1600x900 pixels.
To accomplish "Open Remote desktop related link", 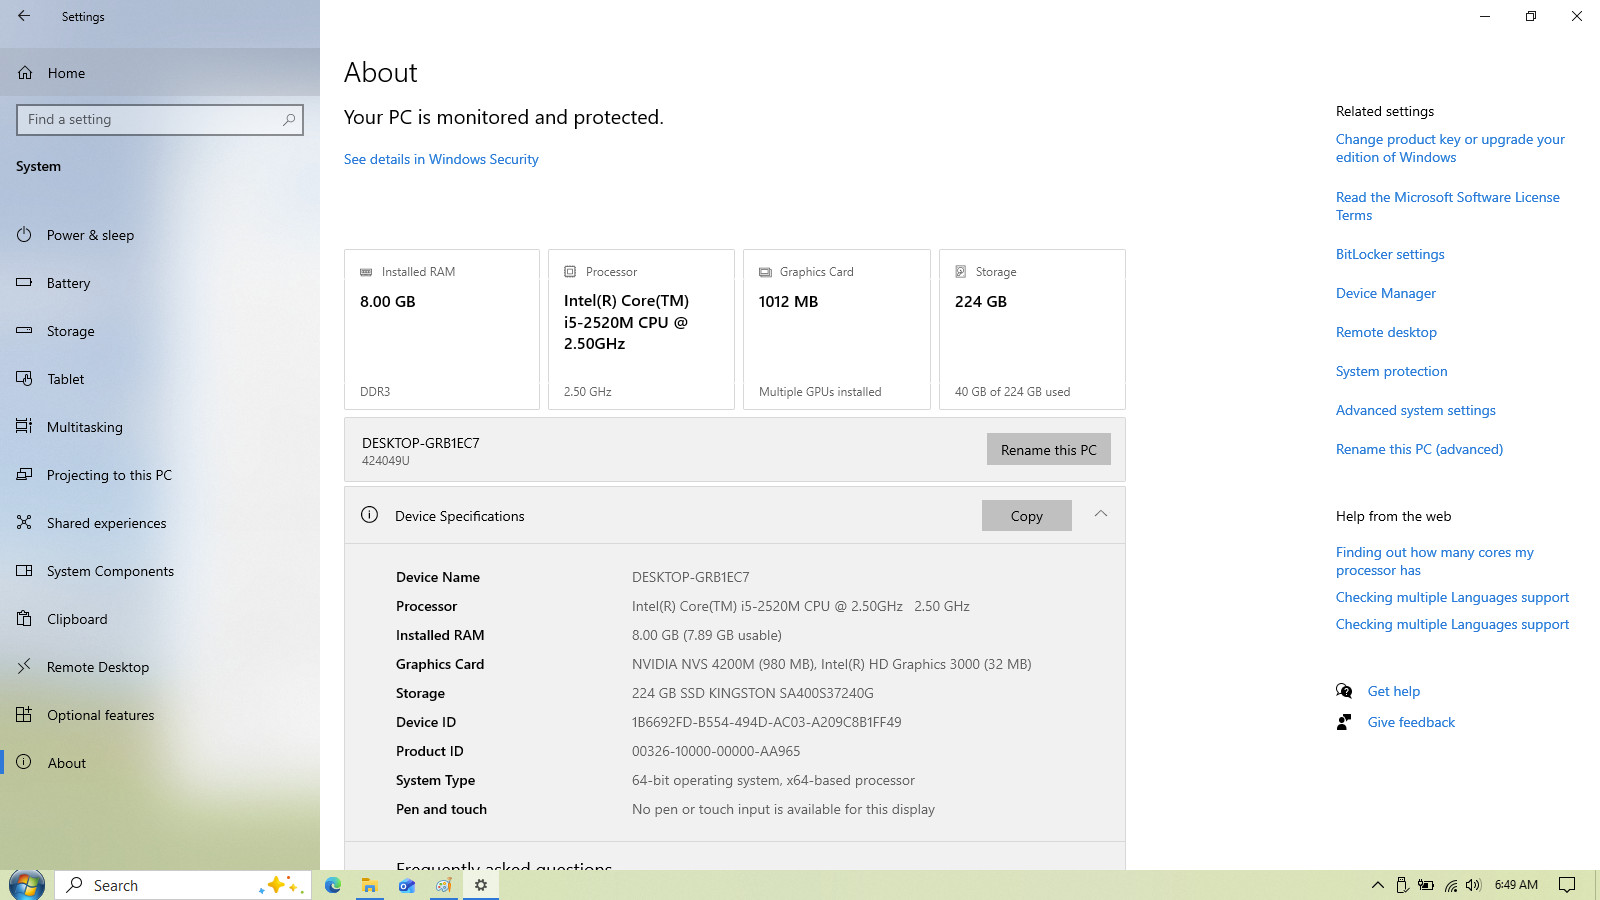I will (x=1386, y=332).
